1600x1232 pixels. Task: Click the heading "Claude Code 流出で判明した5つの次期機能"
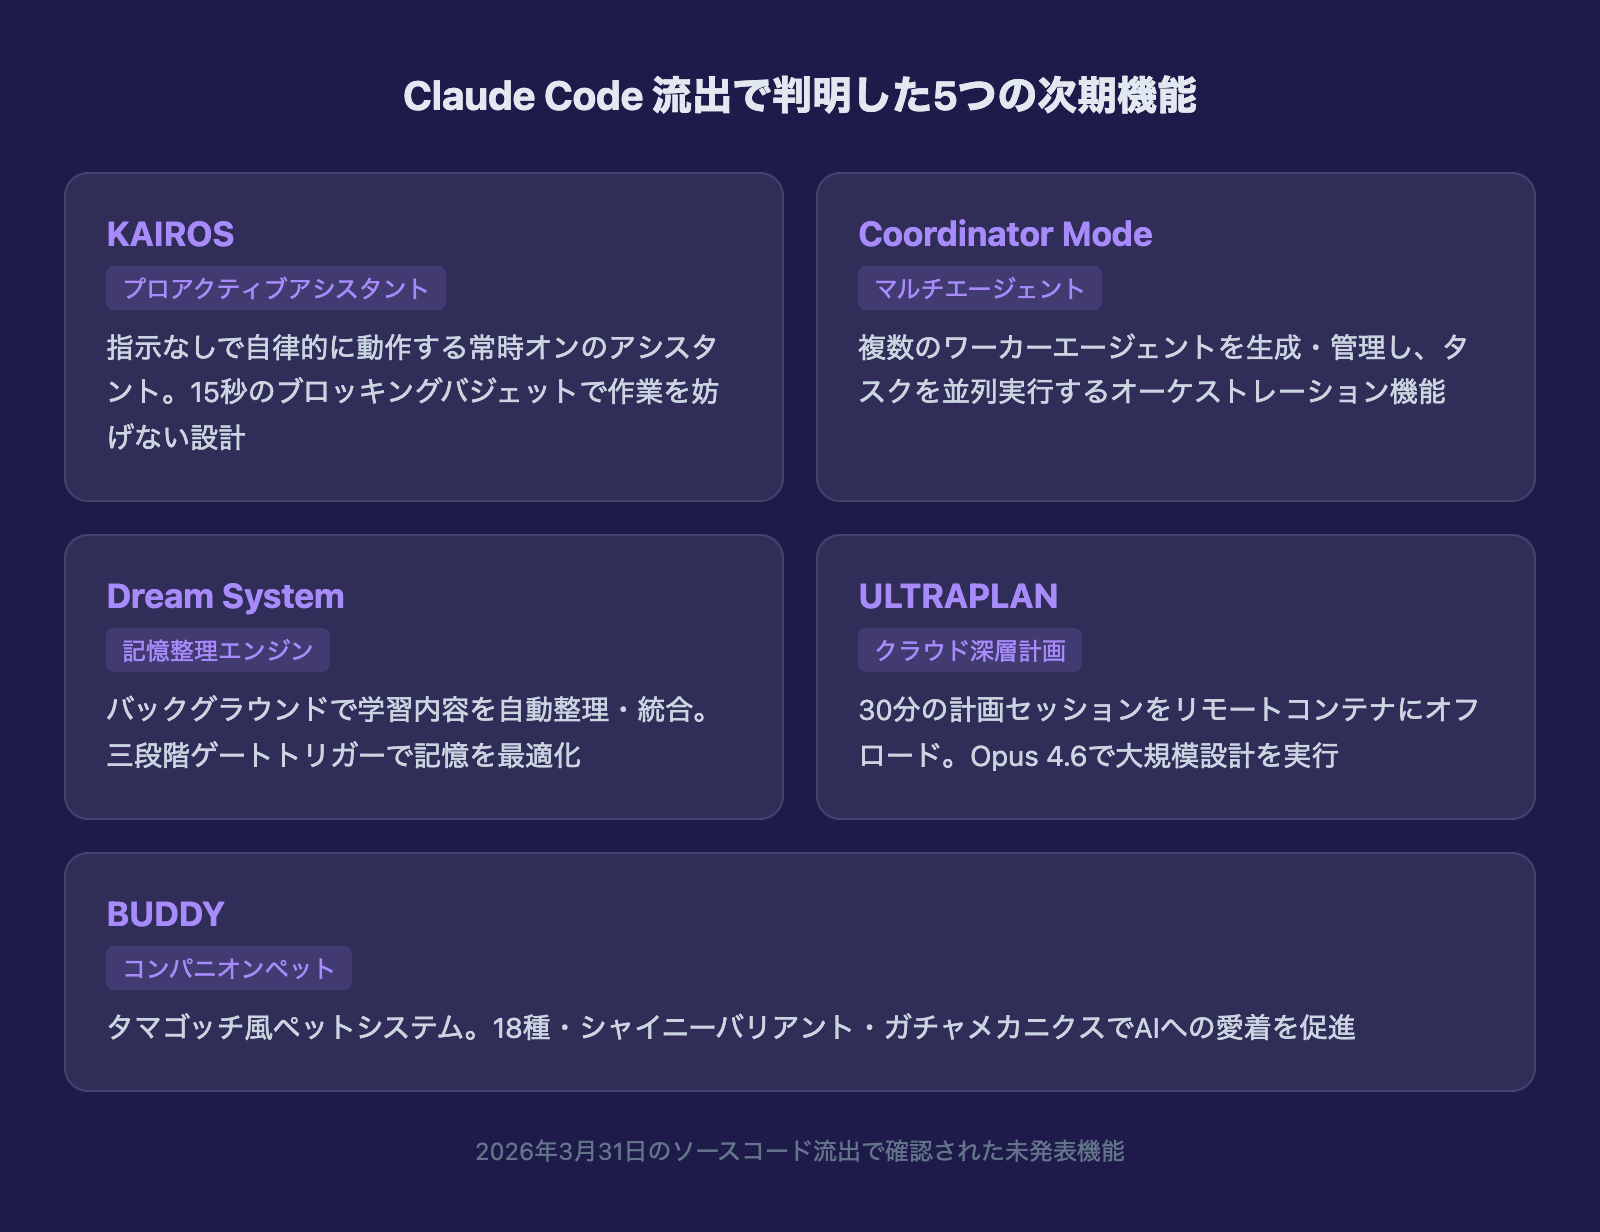[x=800, y=96]
